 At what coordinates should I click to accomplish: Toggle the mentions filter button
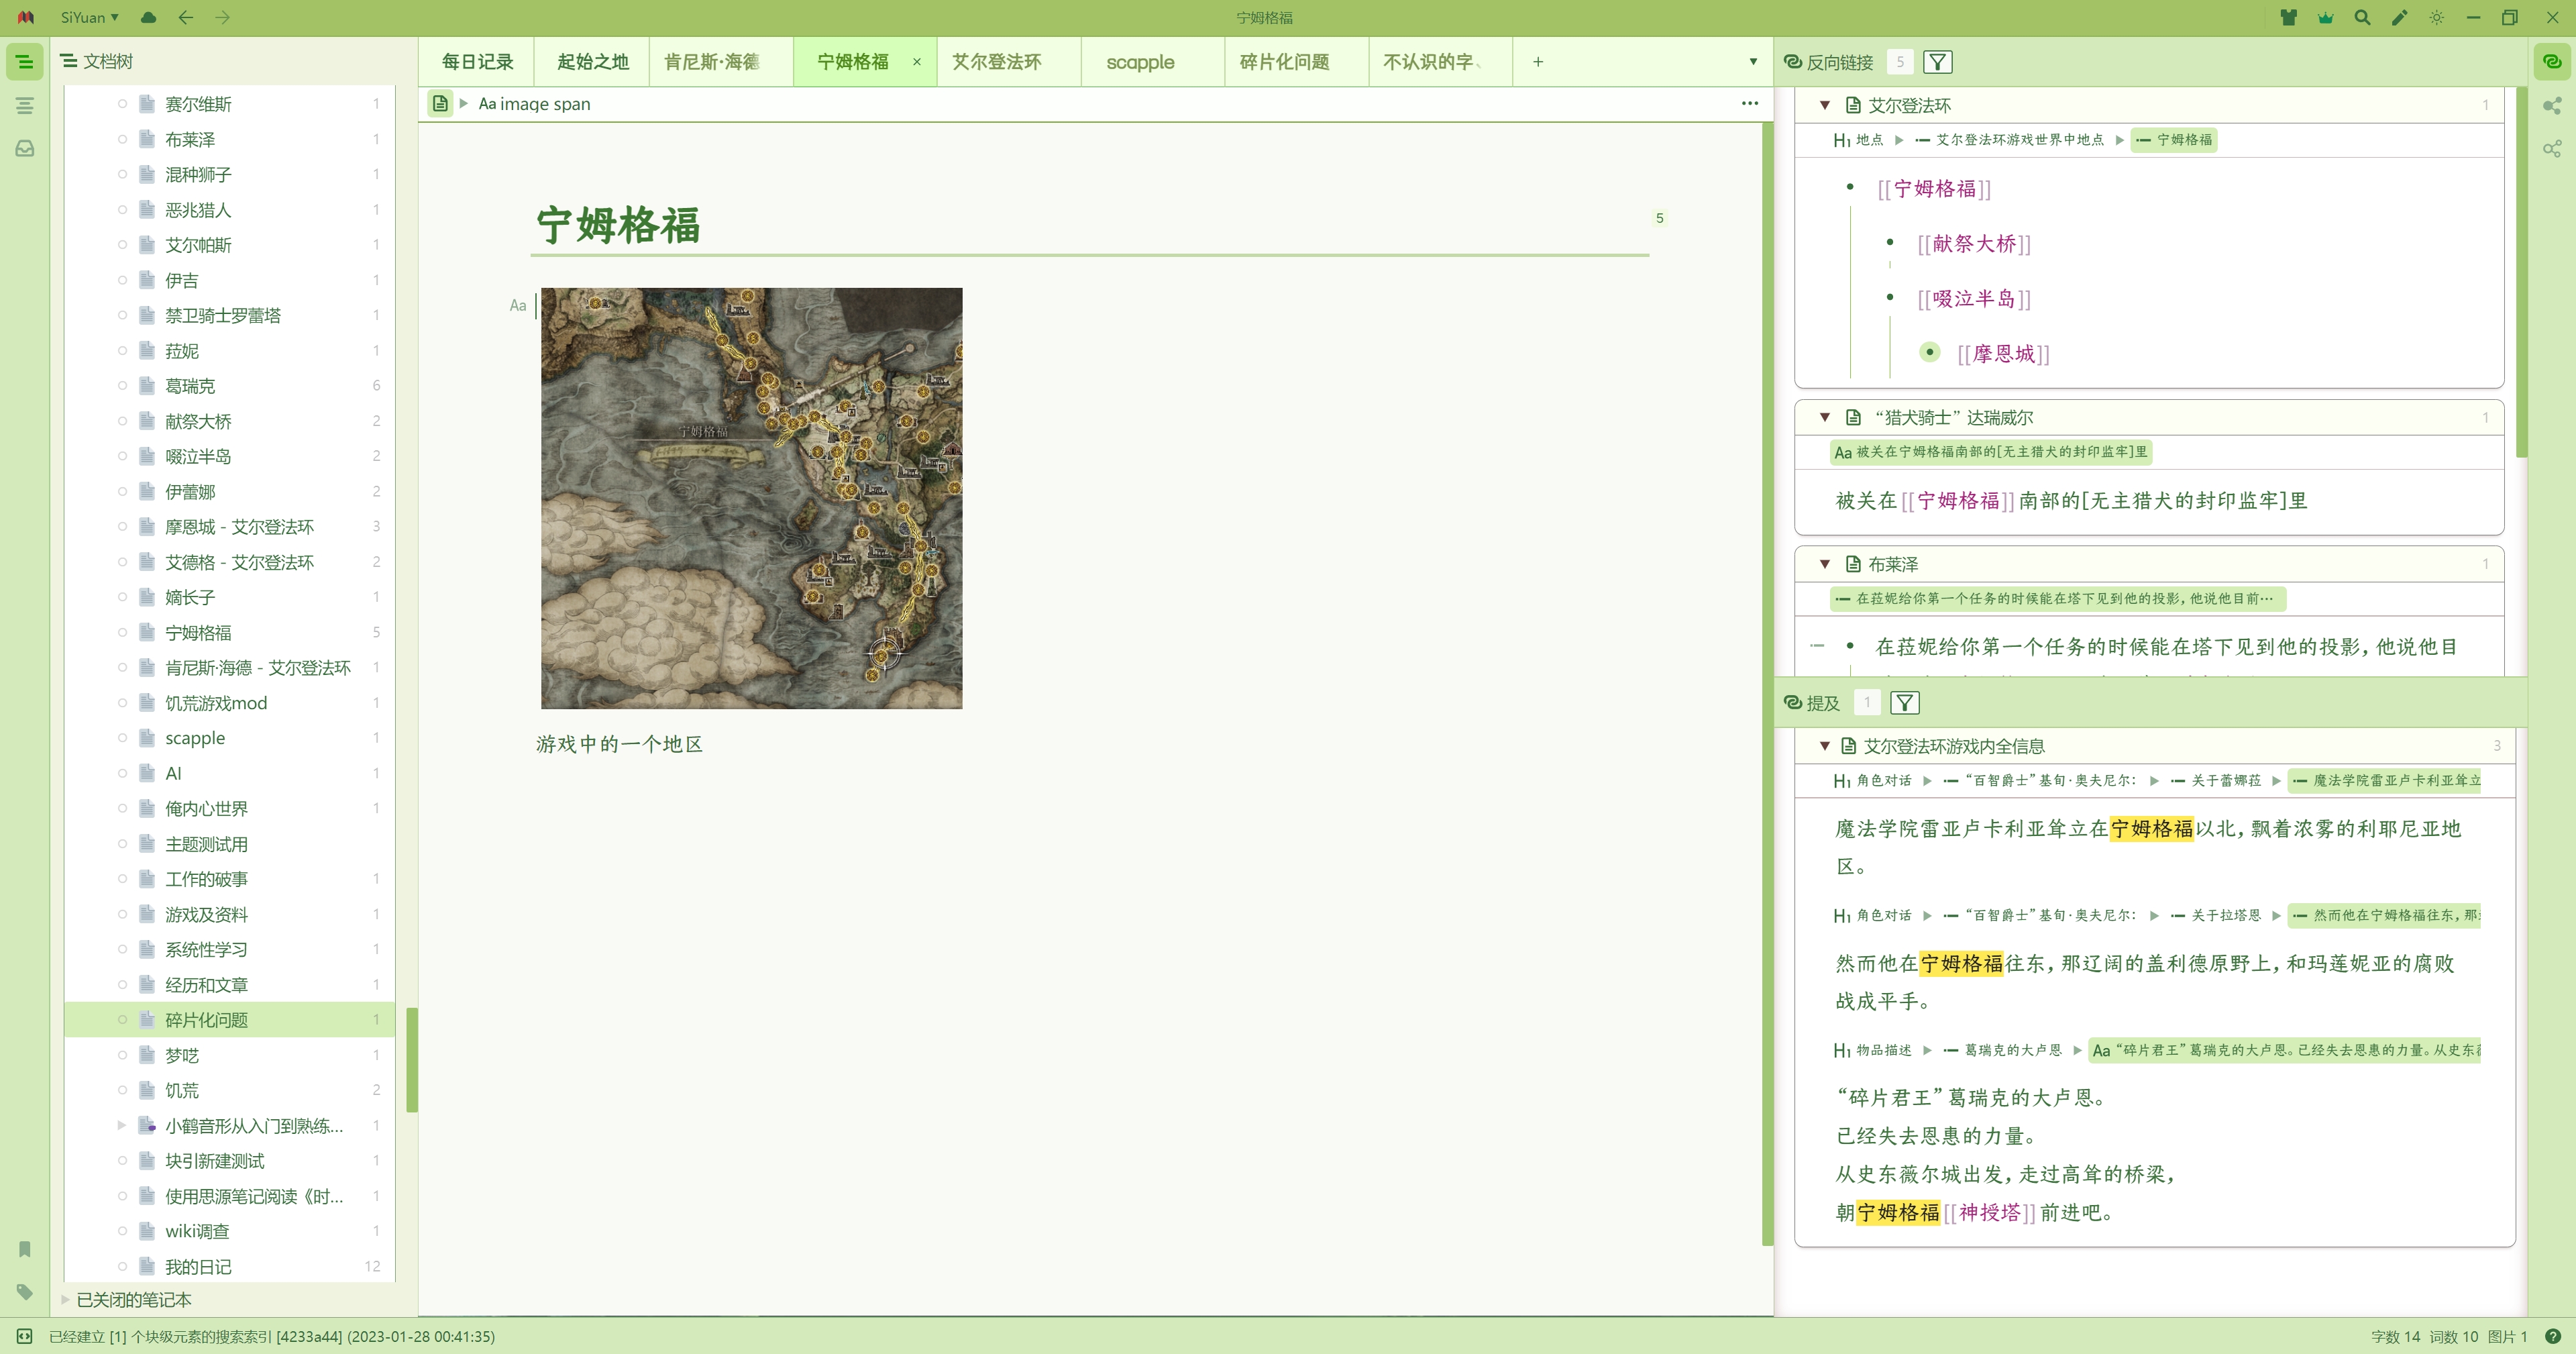click(x=1904, y=703)
